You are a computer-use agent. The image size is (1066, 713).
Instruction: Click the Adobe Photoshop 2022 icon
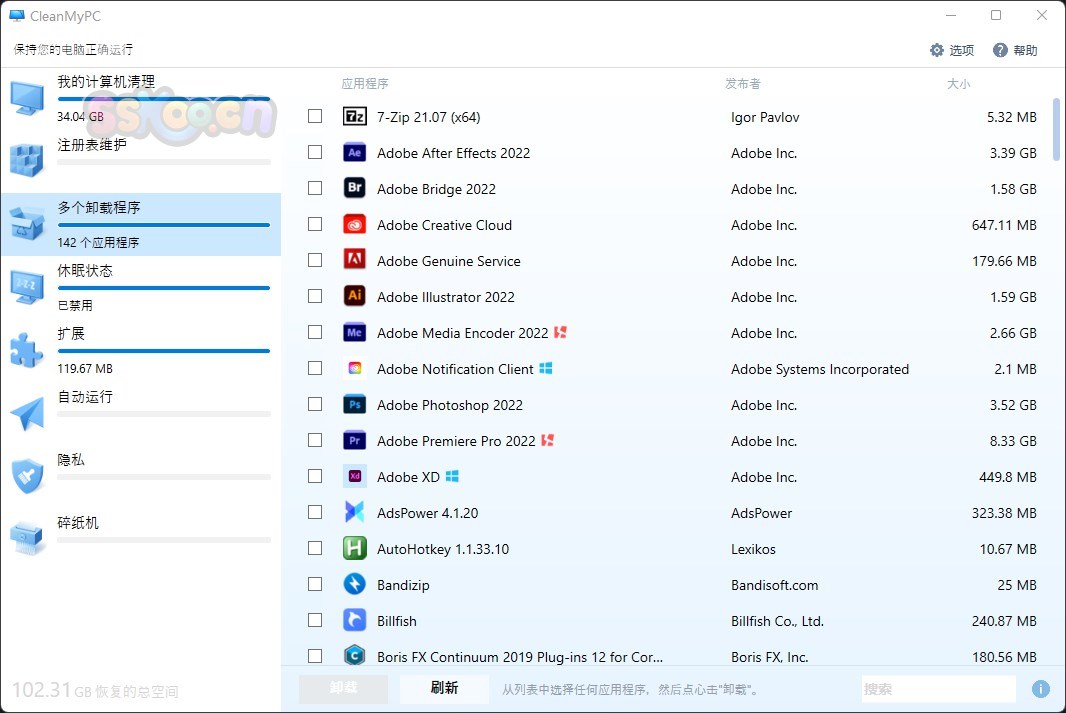pos(355,404)
